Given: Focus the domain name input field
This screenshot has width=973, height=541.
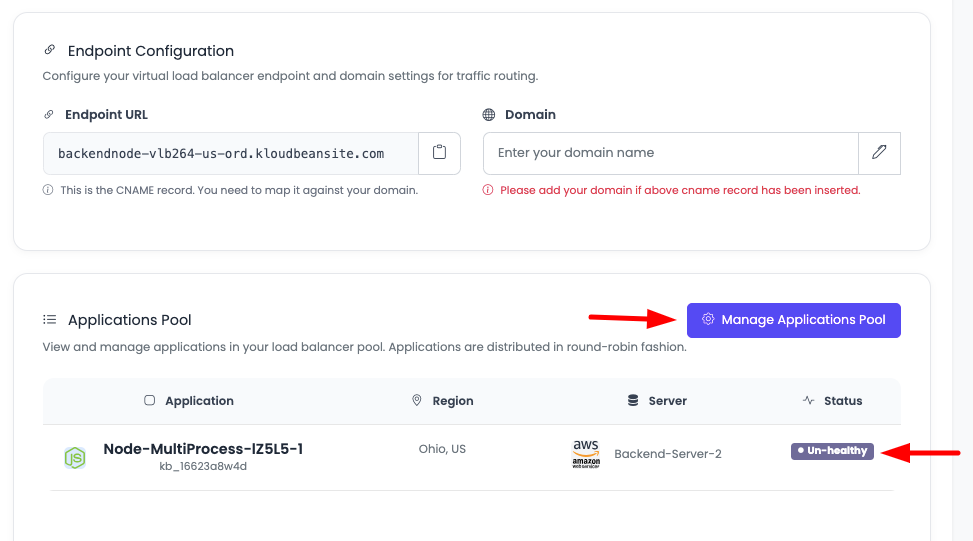Looking at the screenshot, I should tap(670, 153).
